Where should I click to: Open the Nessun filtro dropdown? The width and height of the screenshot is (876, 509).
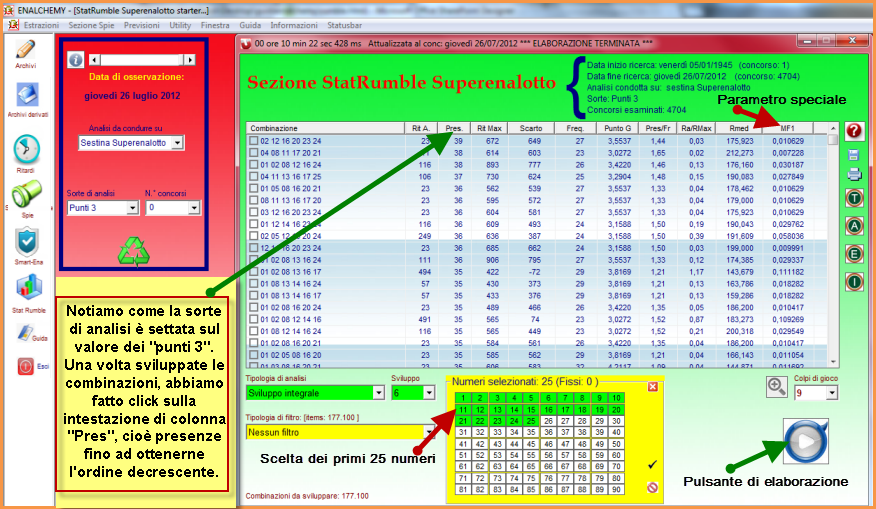click(429, 432)
